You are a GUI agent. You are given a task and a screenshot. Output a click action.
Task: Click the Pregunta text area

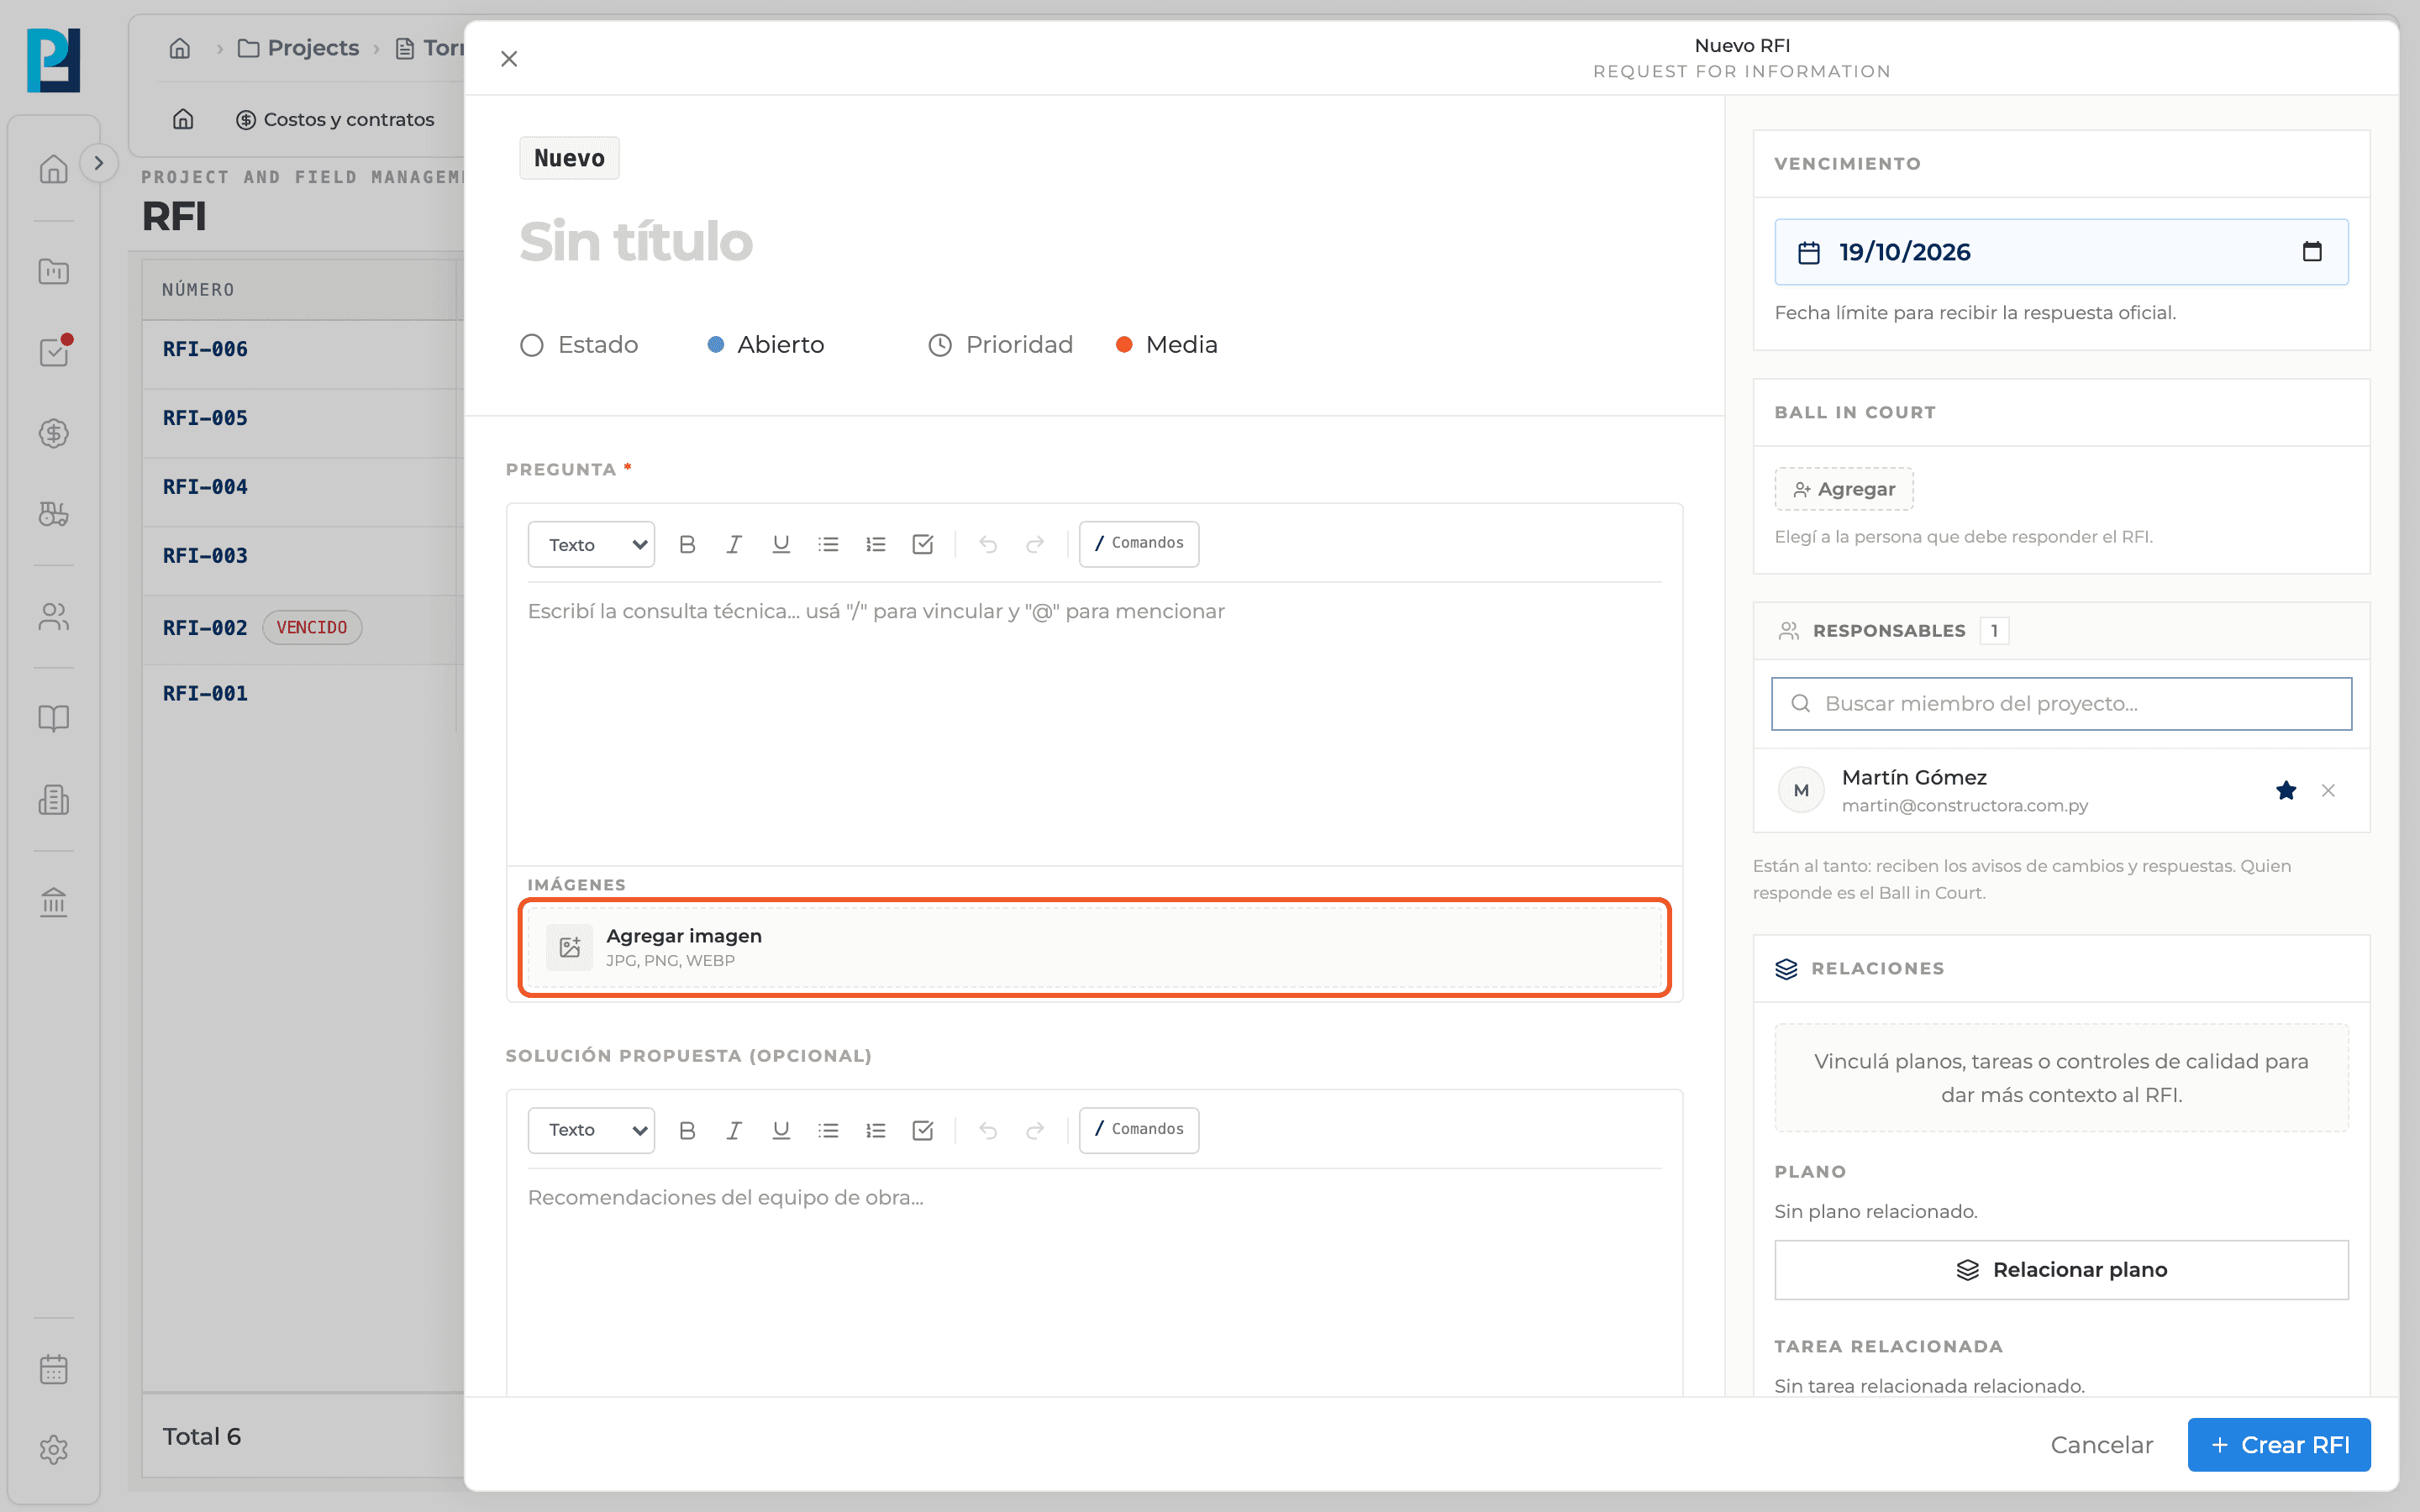coord(1094,724)
